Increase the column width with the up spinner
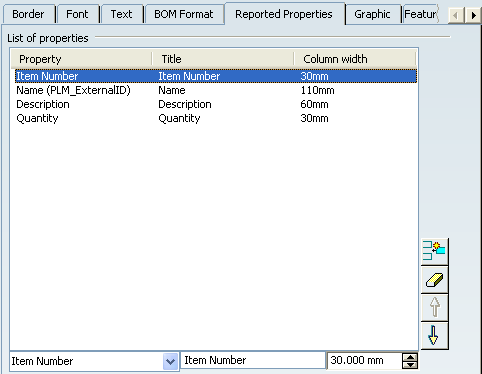Screen dimensions: 482x374 click(x=410, y=357)
